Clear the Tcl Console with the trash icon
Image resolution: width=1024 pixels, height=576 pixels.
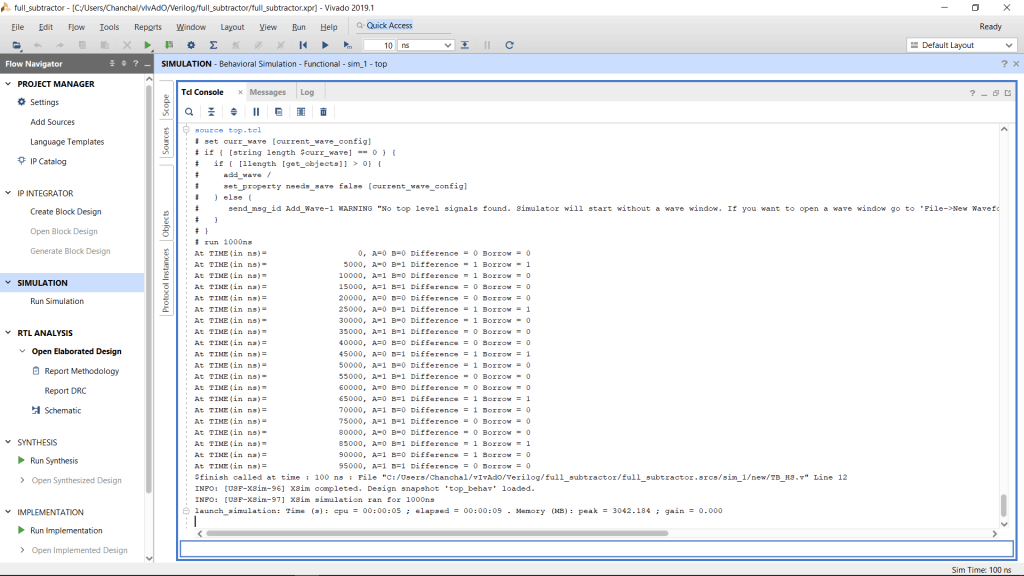323,112
